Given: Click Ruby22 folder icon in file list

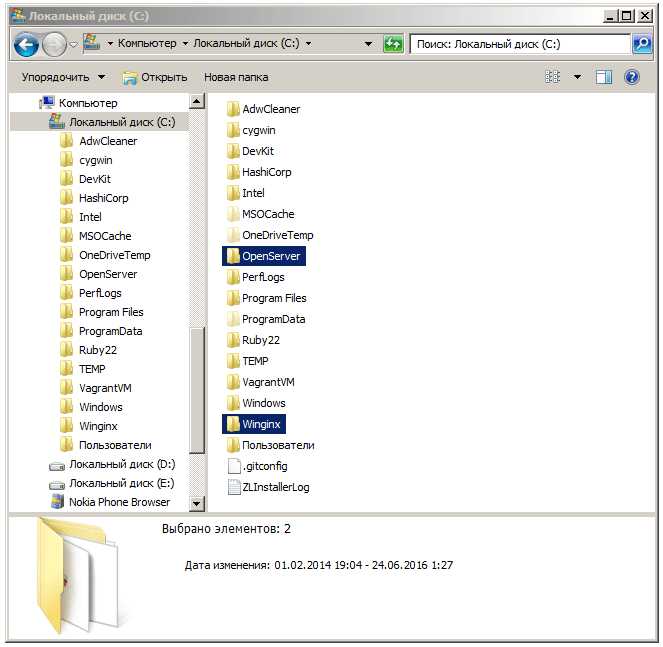Looking at the screenshot, I should tap(233, 340).
